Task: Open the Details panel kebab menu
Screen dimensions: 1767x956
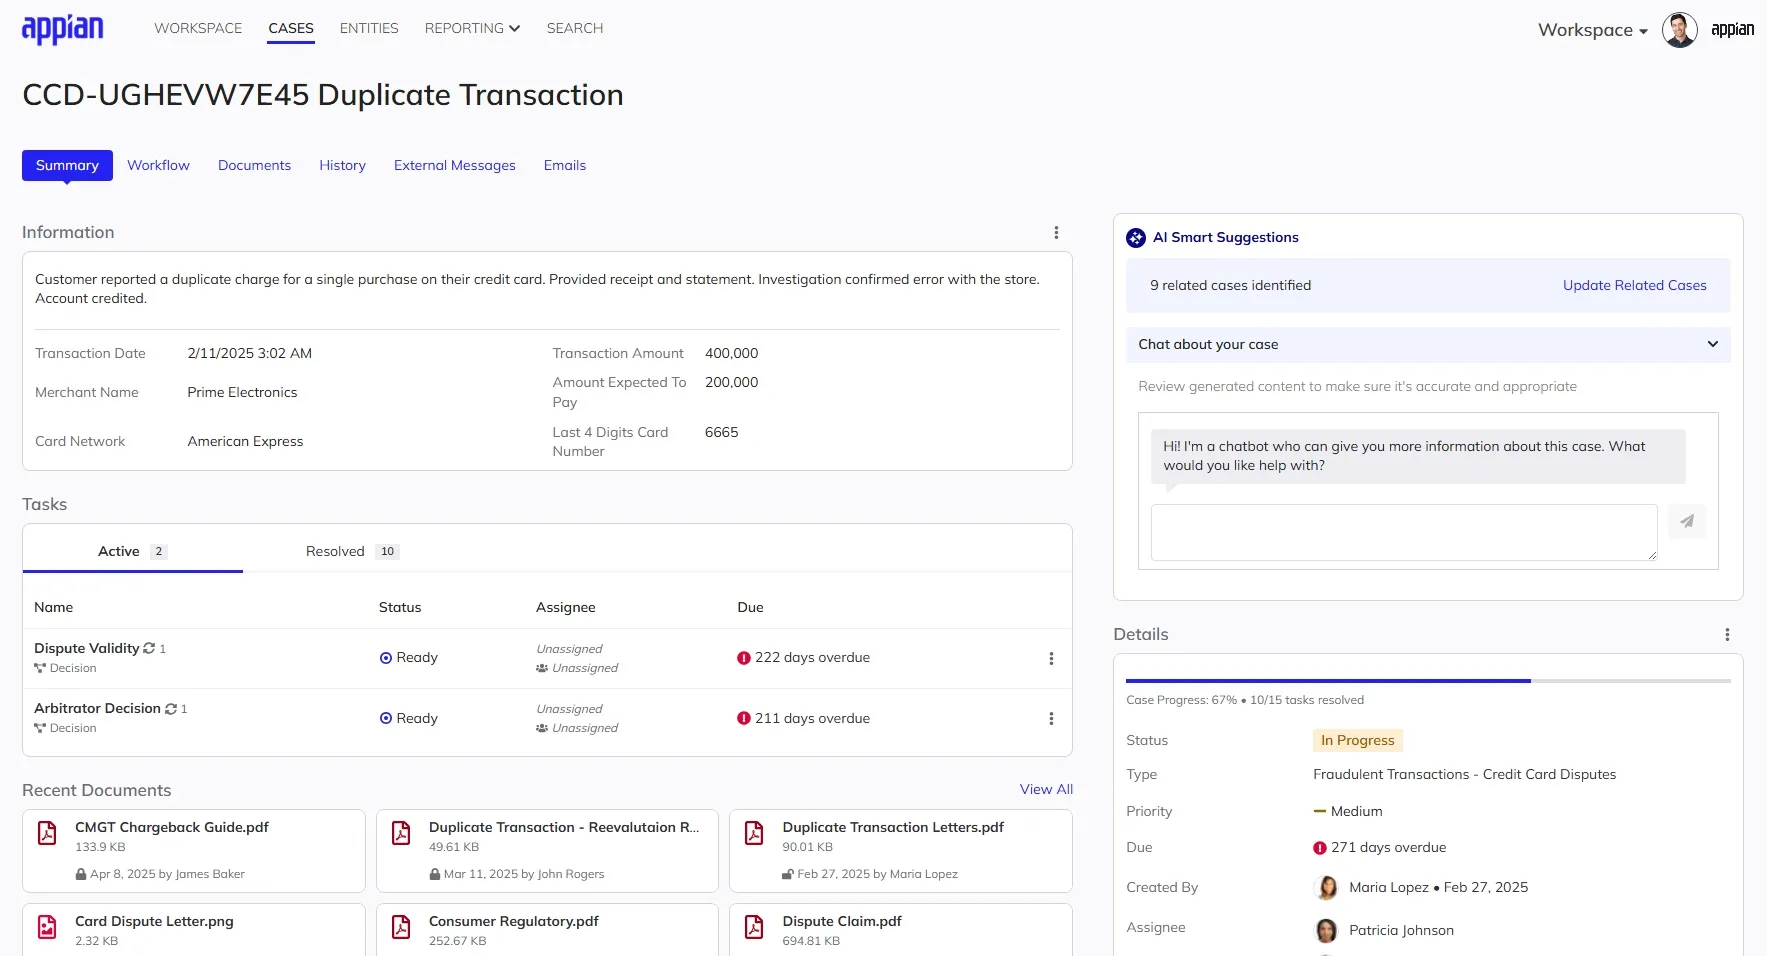Action: (1727, 634)
